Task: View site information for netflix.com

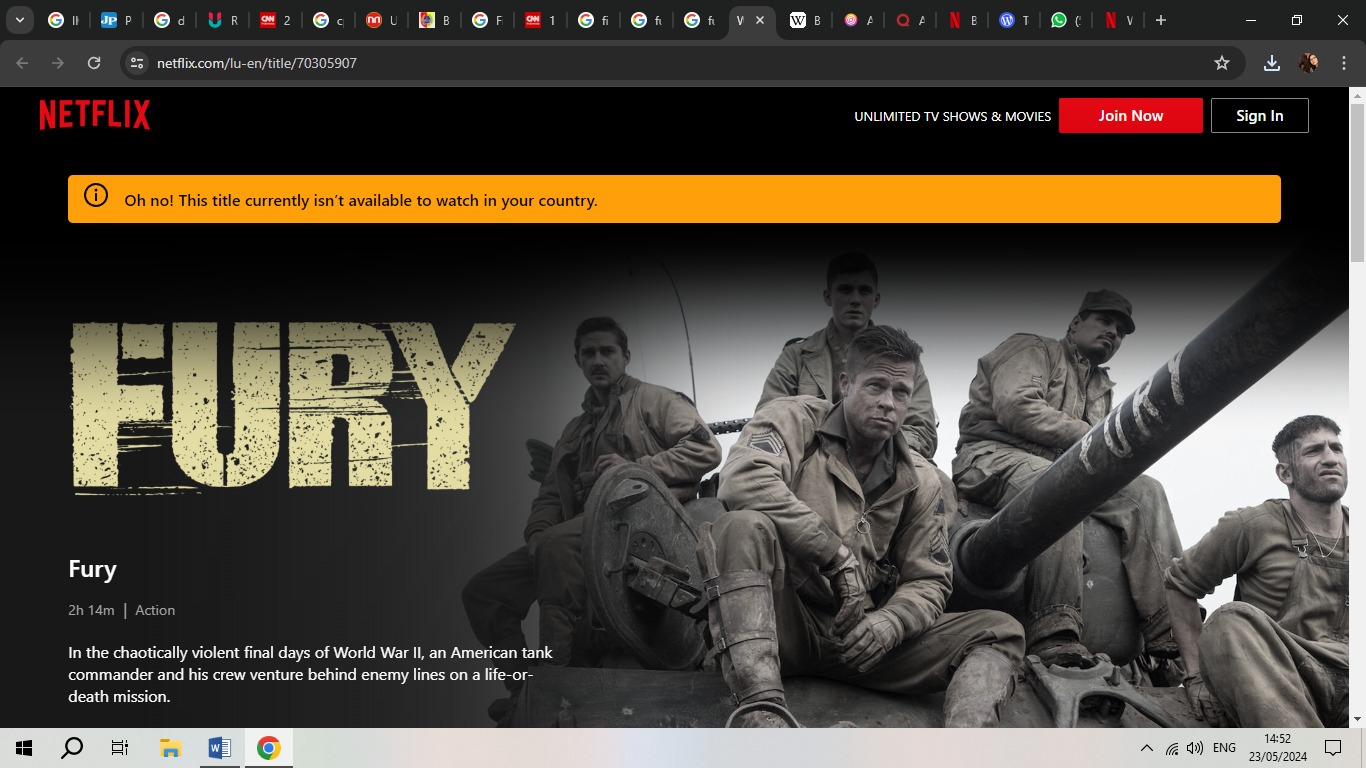Action: point(137,63)
